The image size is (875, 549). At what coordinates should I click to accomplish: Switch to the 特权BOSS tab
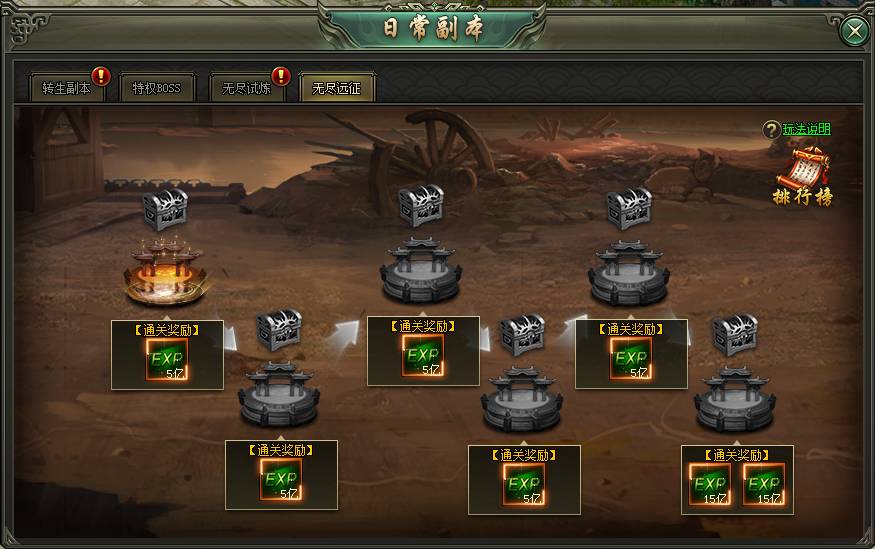pos(157,88)
